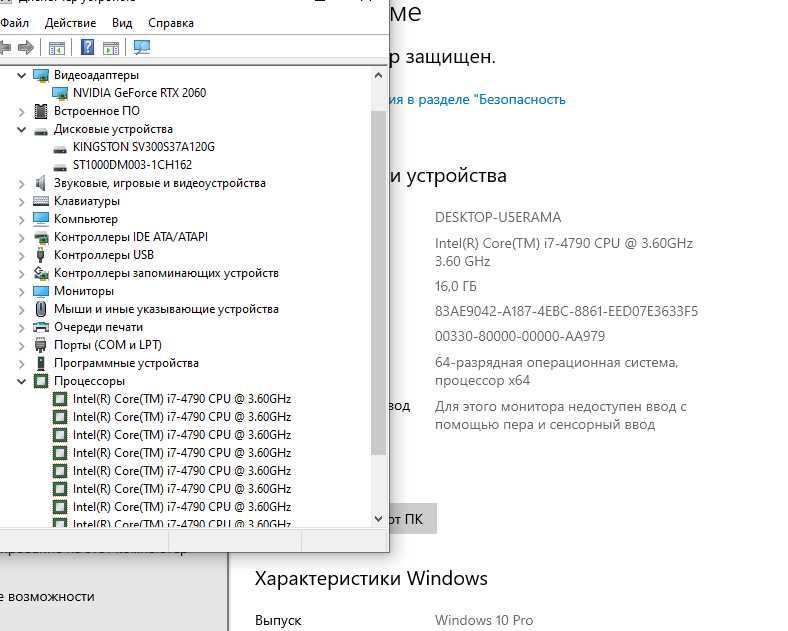Image resolution: width=788 pixels, height=631 pixels.
Task: Click the Встроенное ПО chip icon
Action: click(41, 111)
